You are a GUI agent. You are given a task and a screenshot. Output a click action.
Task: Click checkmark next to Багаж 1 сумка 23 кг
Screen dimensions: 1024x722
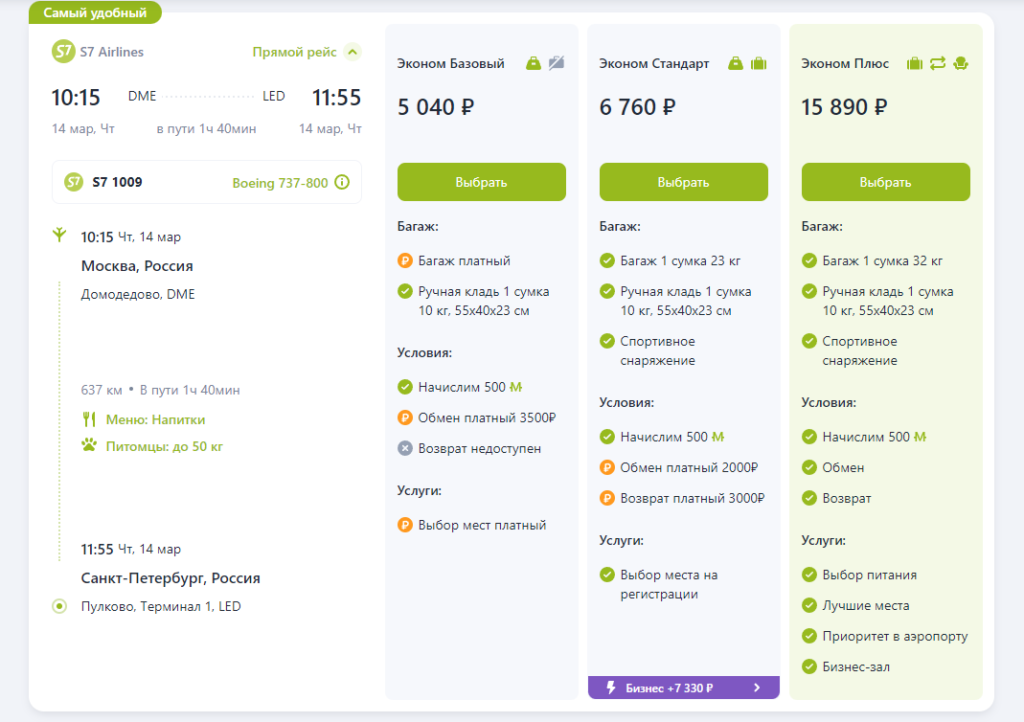607,261
